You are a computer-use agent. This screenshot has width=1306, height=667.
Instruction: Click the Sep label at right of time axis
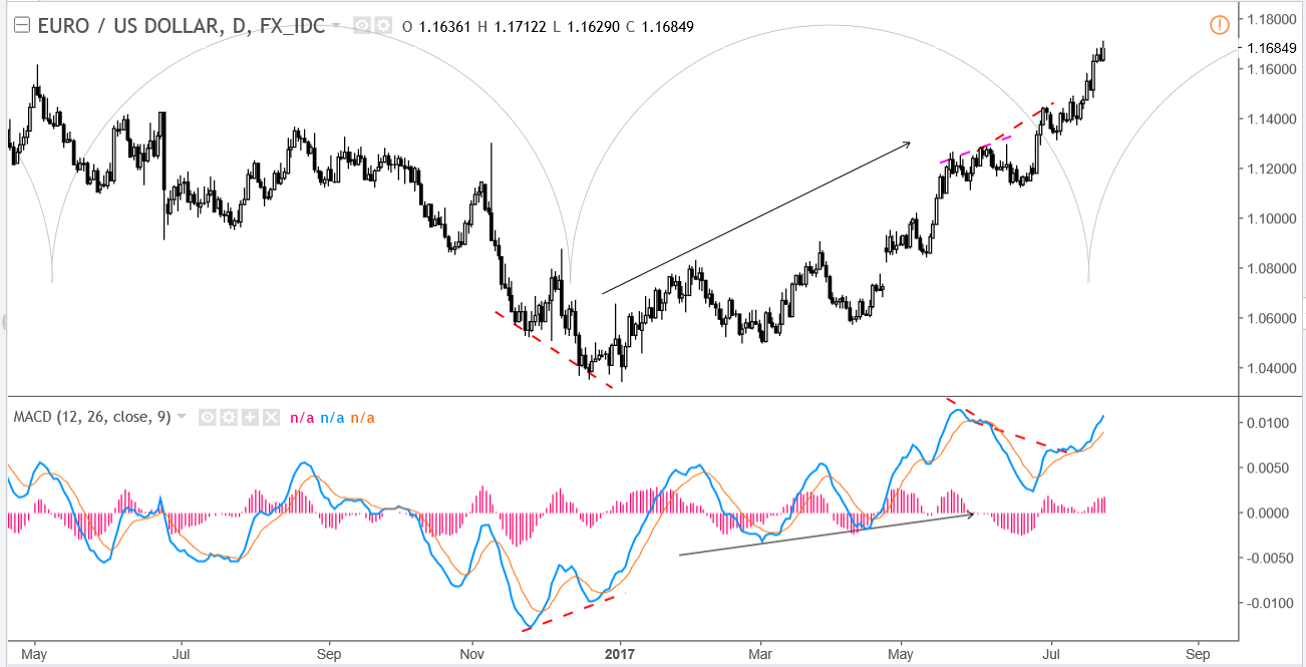click(x=1197, y=654)
